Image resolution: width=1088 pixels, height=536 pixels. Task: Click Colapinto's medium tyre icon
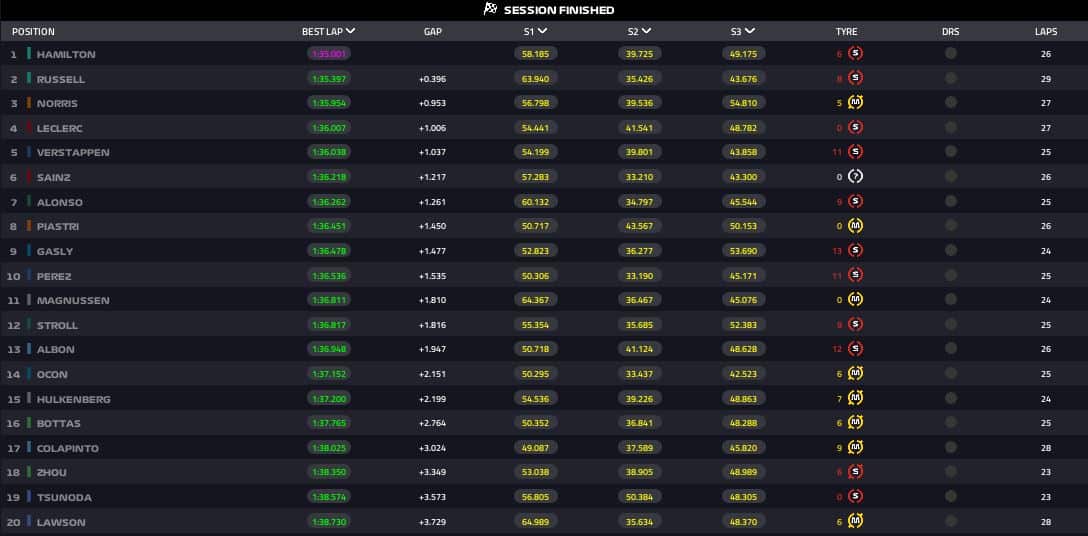pyautogui.click(x=856, y=448)
